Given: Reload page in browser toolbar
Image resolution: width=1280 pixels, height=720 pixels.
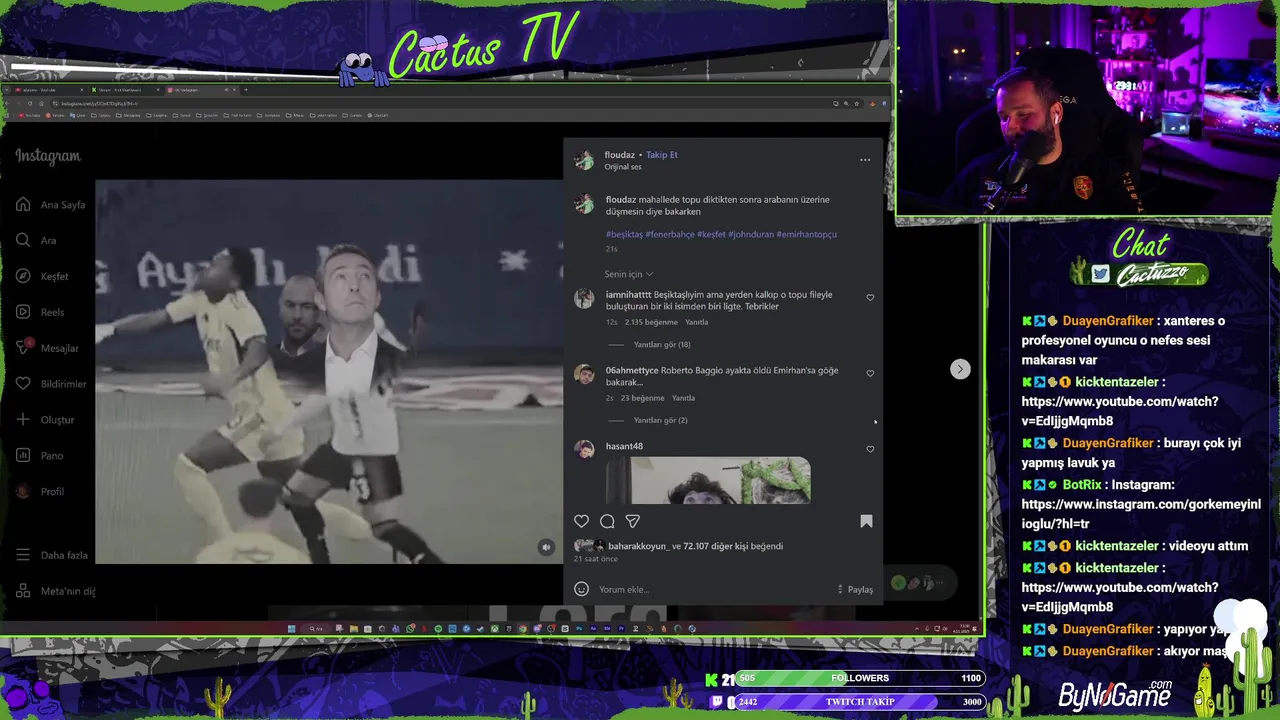Looking at the screenshot, I should coord(30,103).
